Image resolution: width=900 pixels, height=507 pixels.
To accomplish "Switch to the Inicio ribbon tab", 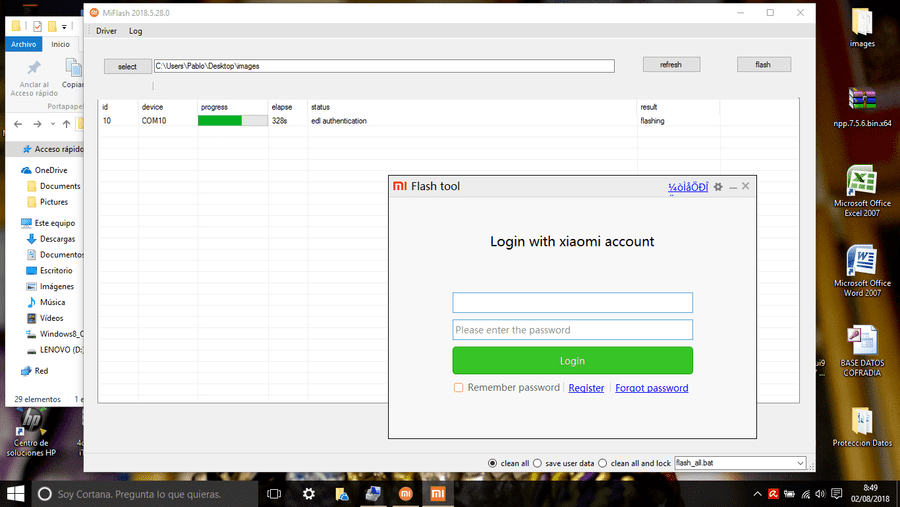I will click(60, 44).
